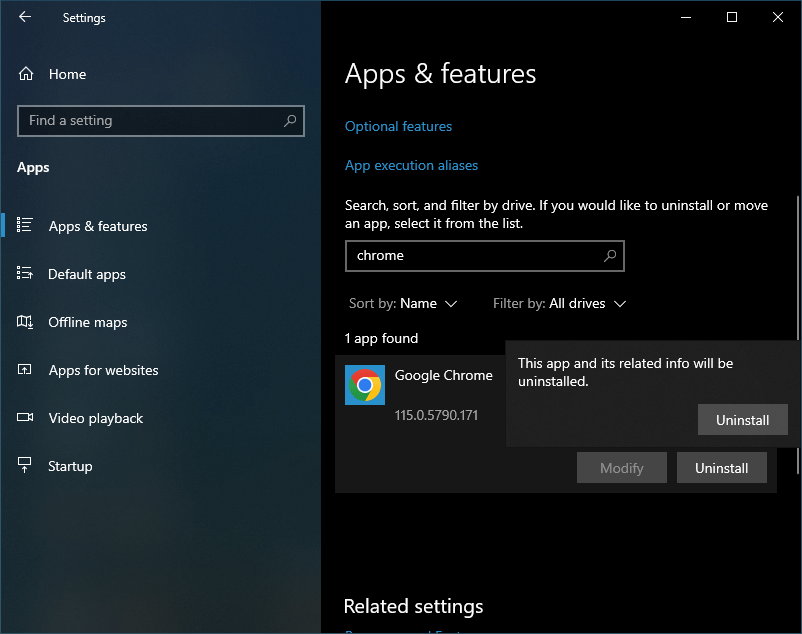The image size is (802, 634).
Task: Confirm uninstall in the popup
Action: 742,419
